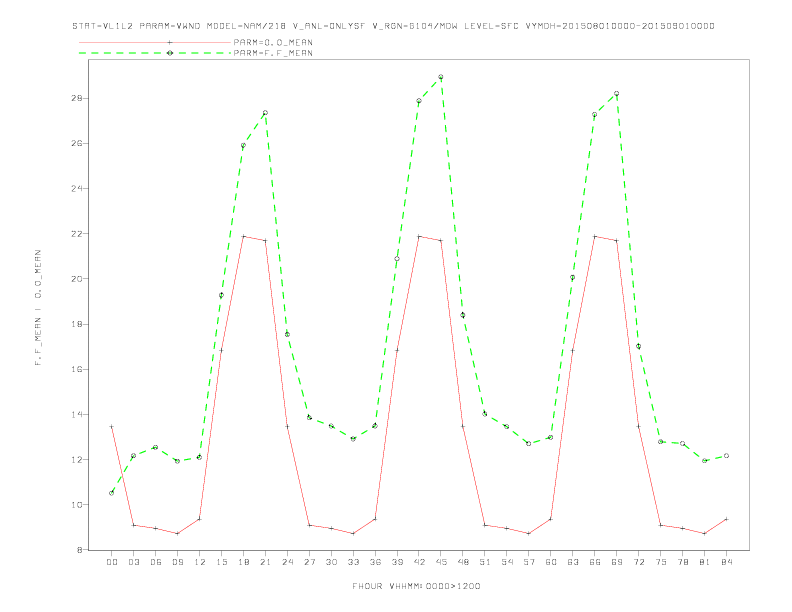Click the chart header starting STAT-VL1L2 PARAM-VWND
The image size is (792, 612).
click(x=393, y=26)
